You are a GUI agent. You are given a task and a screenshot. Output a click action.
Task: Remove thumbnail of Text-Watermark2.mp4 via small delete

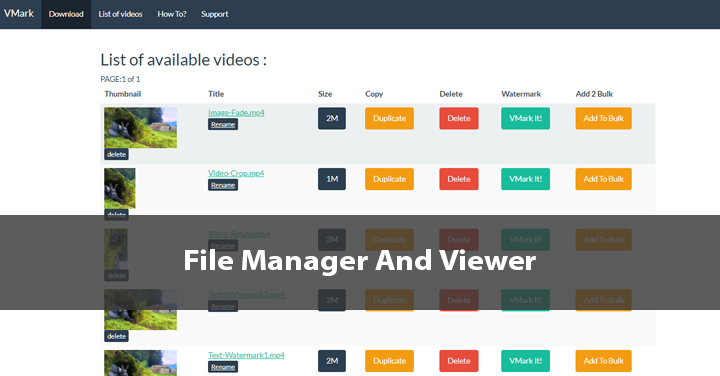tap(116, 336)
